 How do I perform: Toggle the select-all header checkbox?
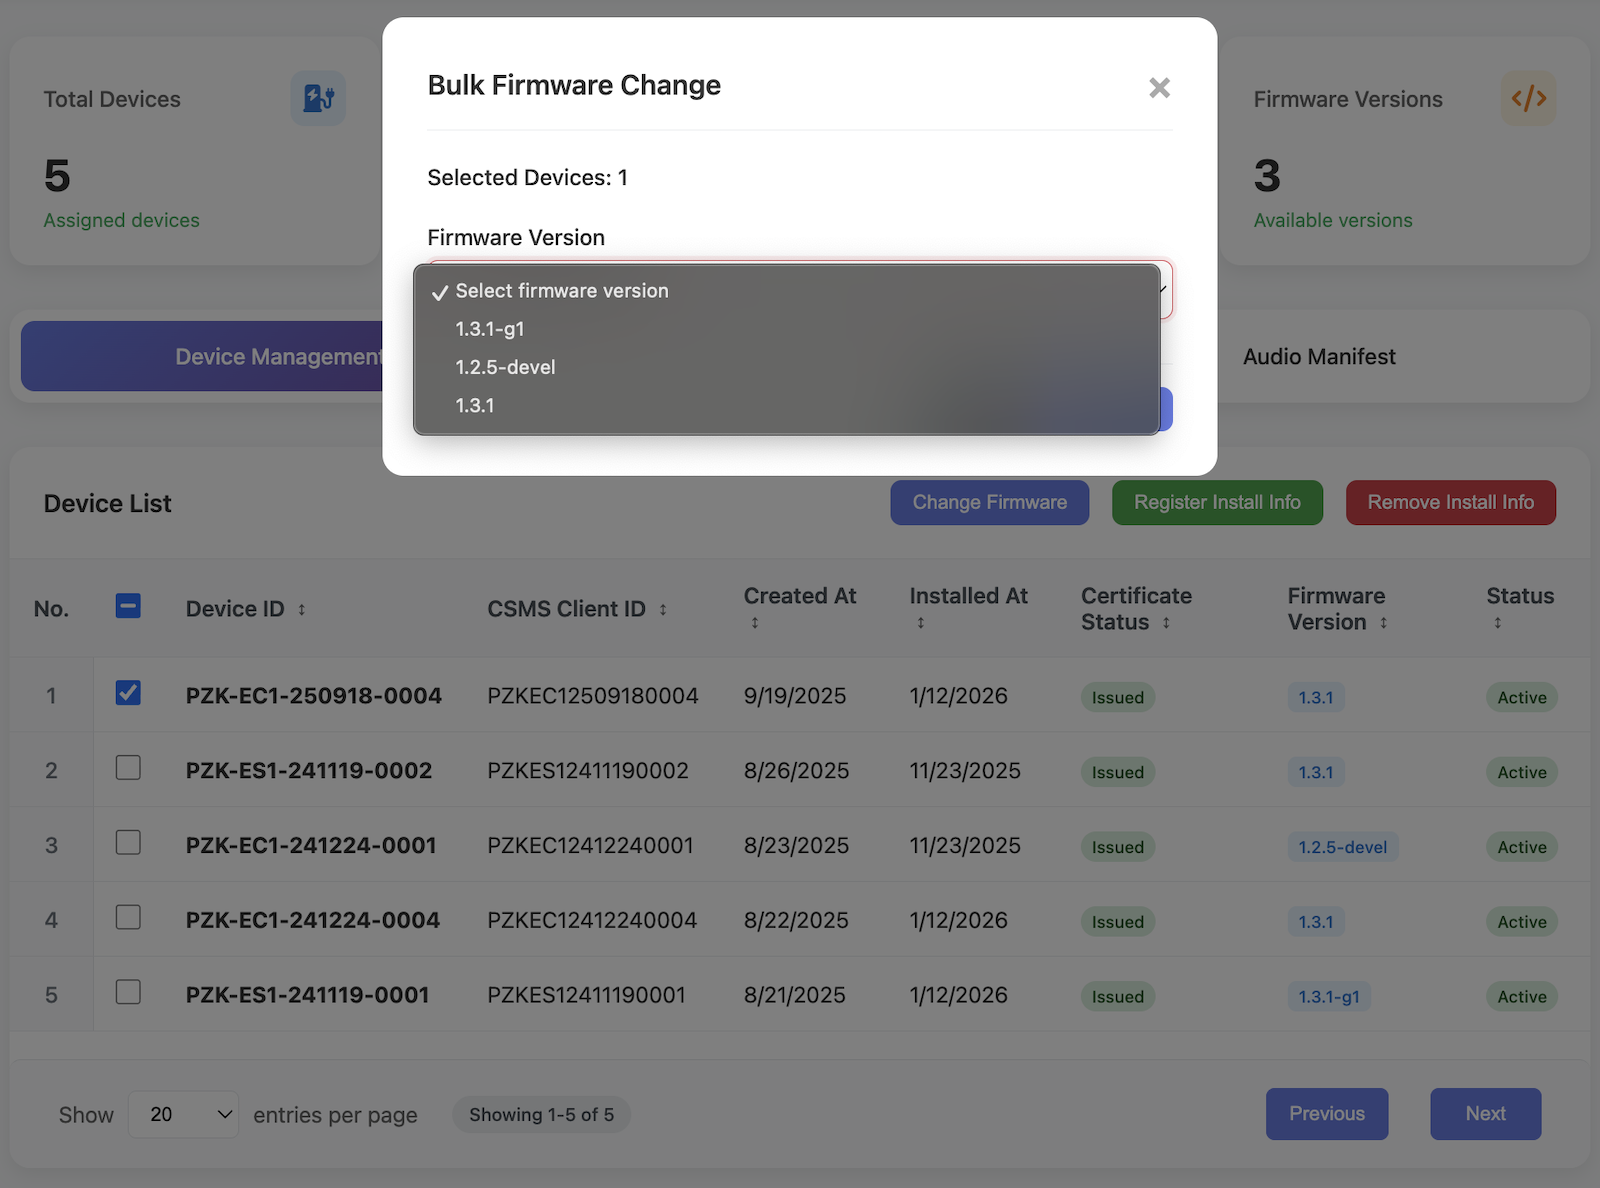pos(128,606)
